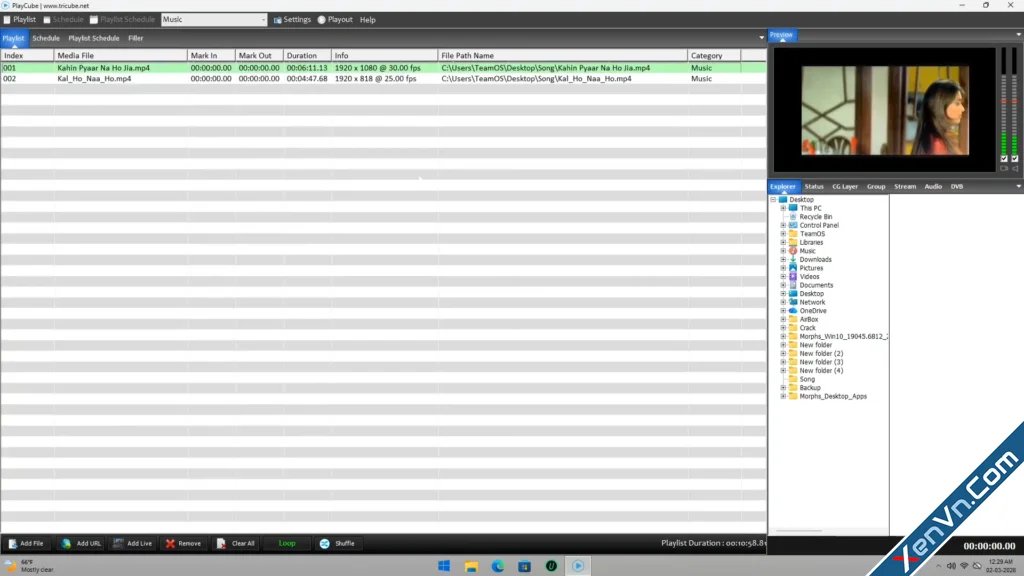
Task: Open Microsoft Edge from the taskbar
Action: (498, 566)
